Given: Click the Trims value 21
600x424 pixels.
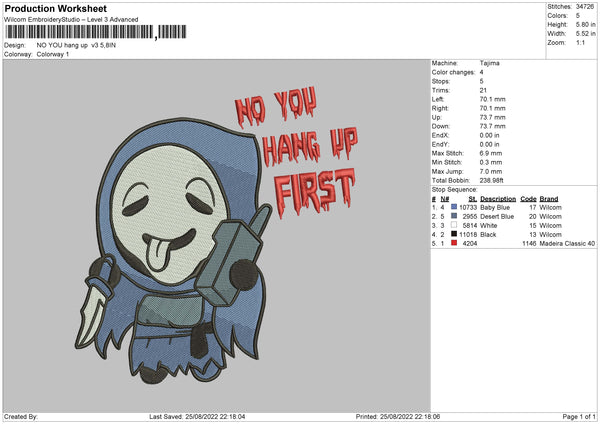Looking at the screenshot, I should [x=483, y=90].
